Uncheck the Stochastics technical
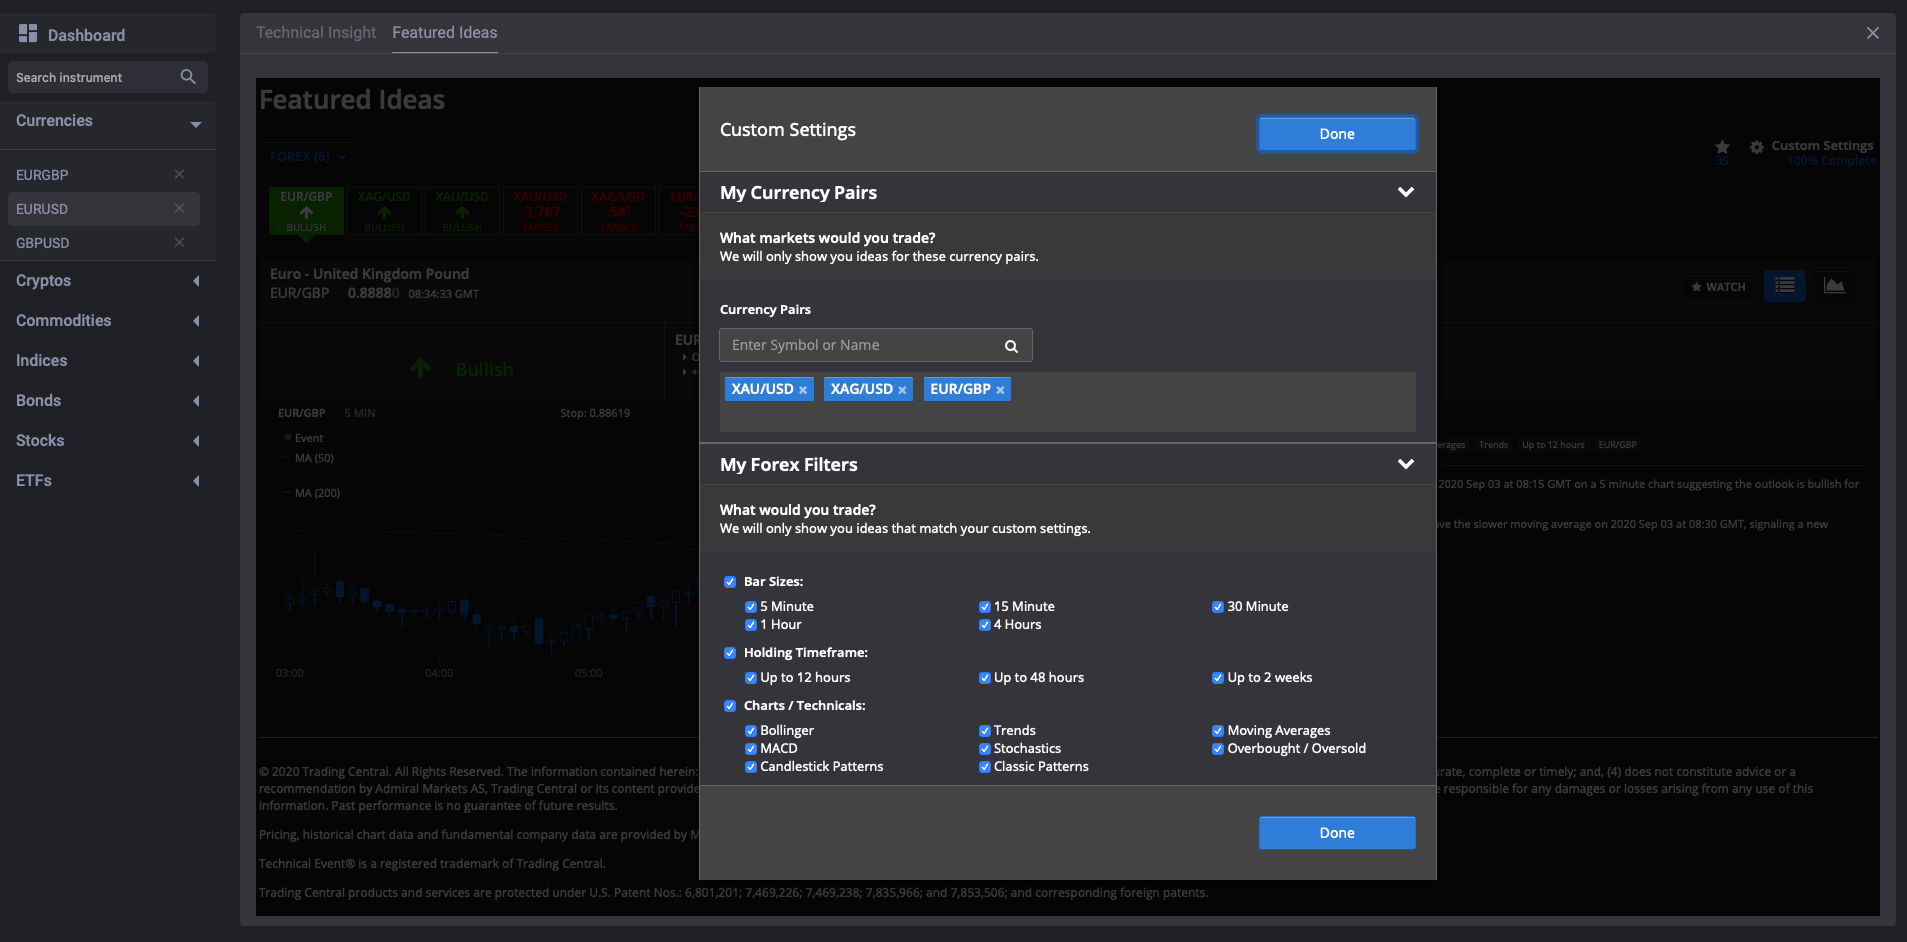1907x942 pixels. (x=985, y=749)
